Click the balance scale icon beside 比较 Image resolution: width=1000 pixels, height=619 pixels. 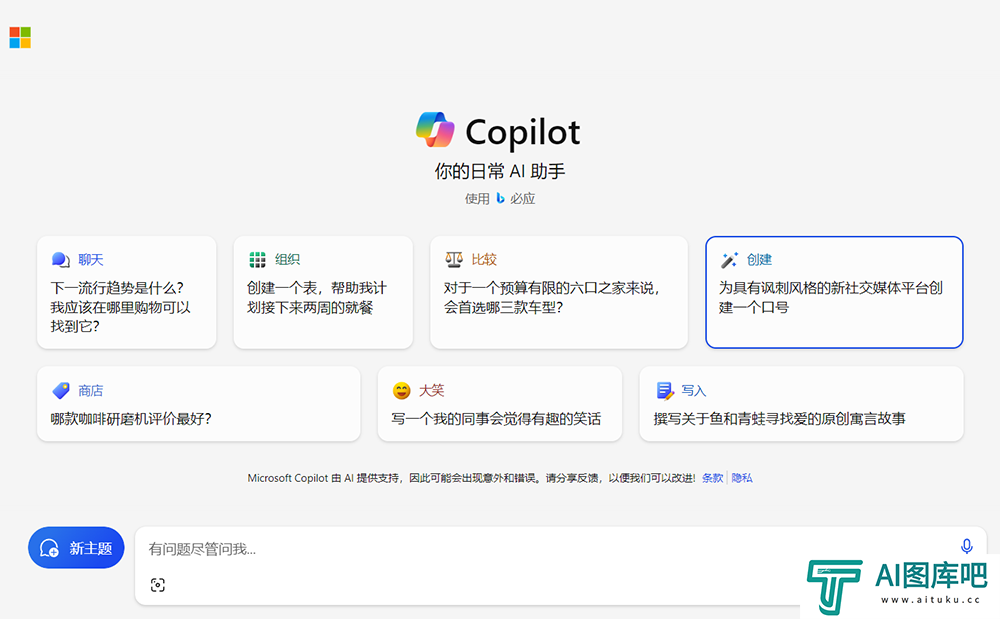click(453, 259)
